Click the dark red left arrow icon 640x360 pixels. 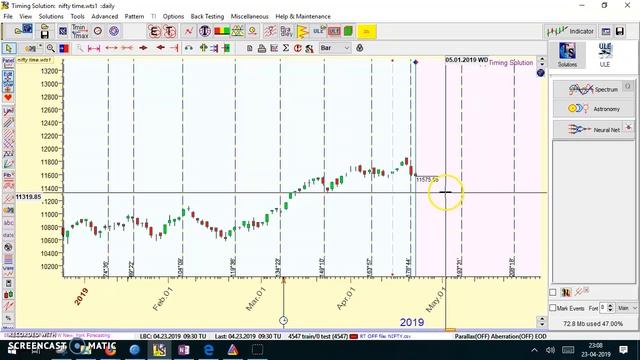point(160,48)
